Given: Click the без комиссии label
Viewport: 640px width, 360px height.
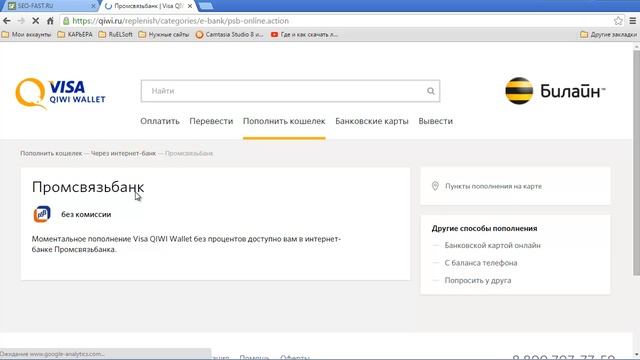Looking at the screenshot, I should tap(86, 214).
